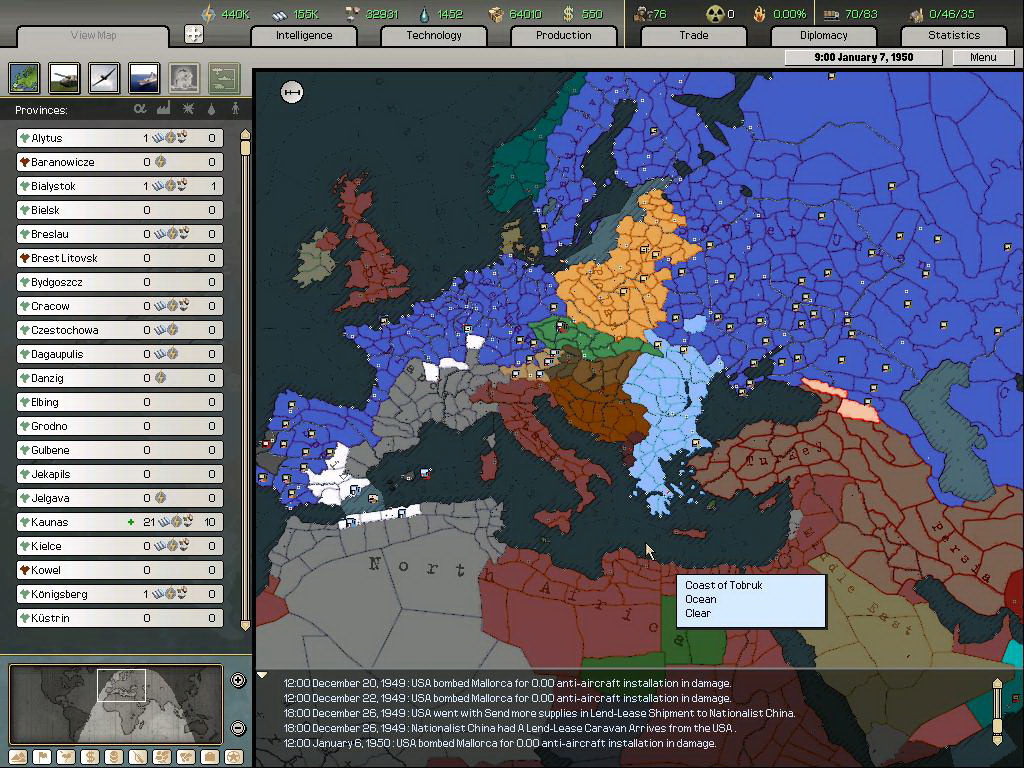Image resolution: width=1024 pixels, height=768 pixels.
Task: Select the Königsberg province row
Action: pos(120,594)
